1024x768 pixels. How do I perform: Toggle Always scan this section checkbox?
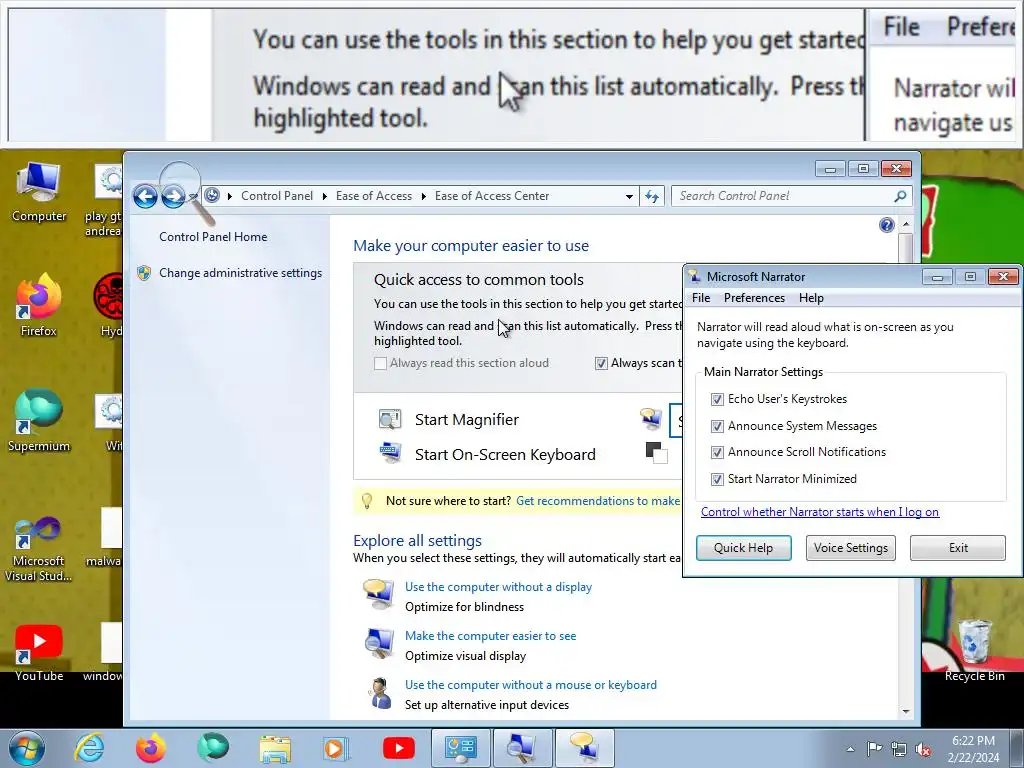[601, 363]
